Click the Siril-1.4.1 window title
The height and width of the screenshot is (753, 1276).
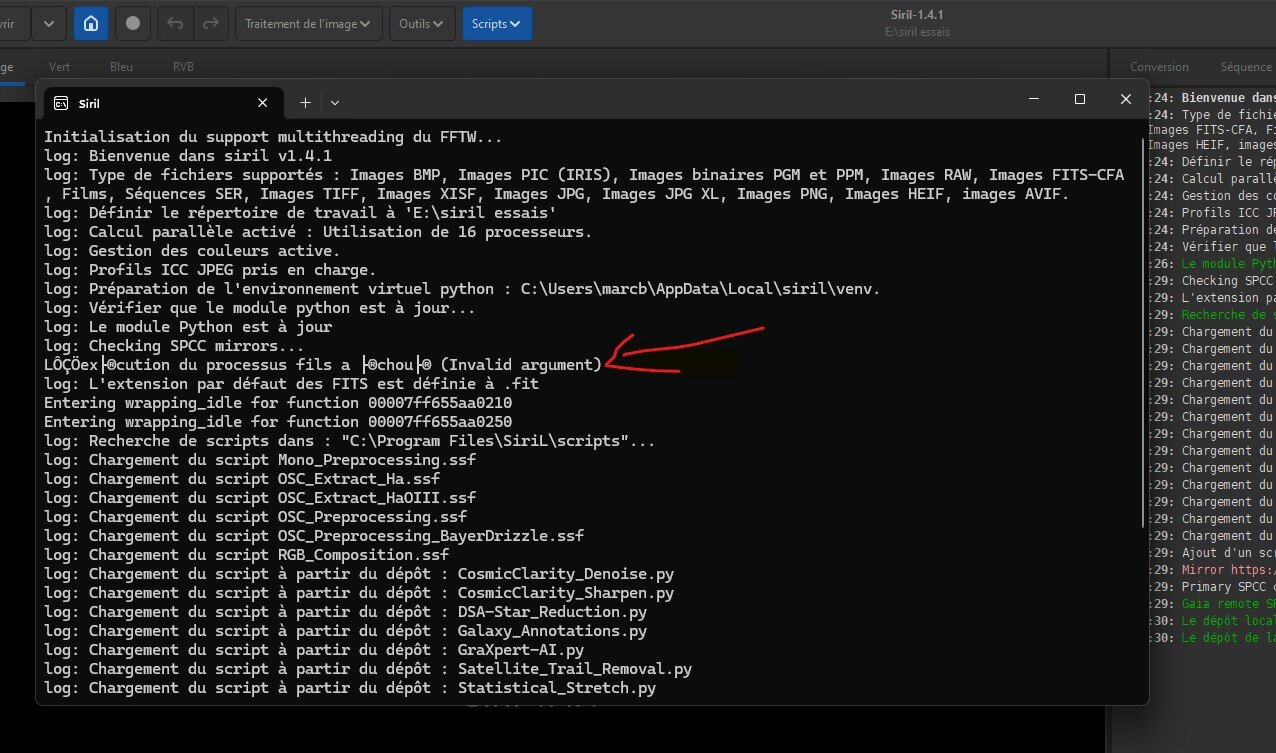917,14
